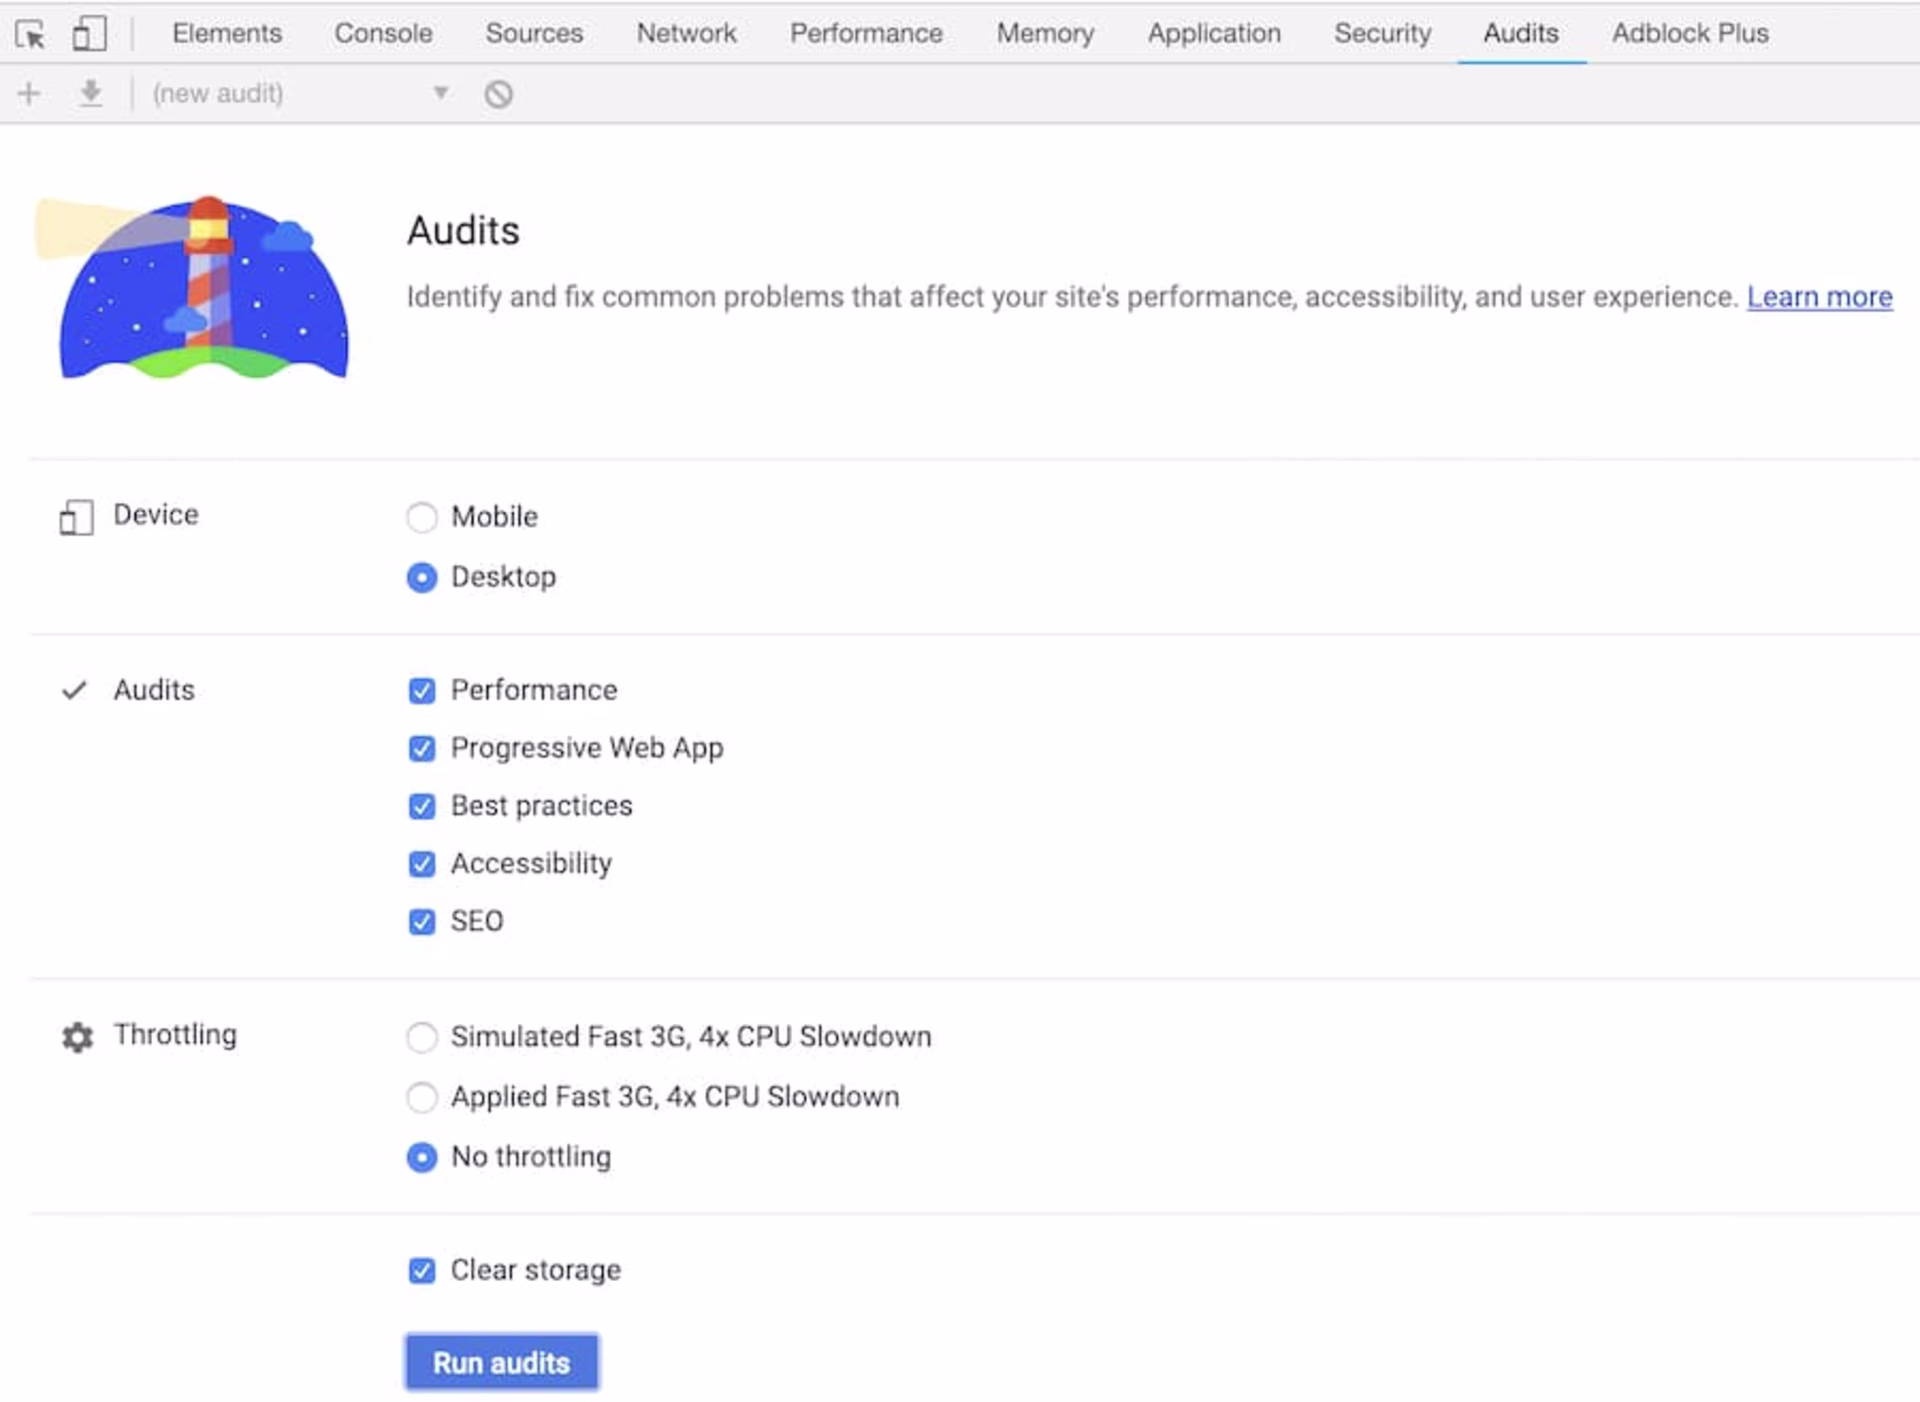Click the plus icon to add new audit
1920x1402 pixels.
29,94
